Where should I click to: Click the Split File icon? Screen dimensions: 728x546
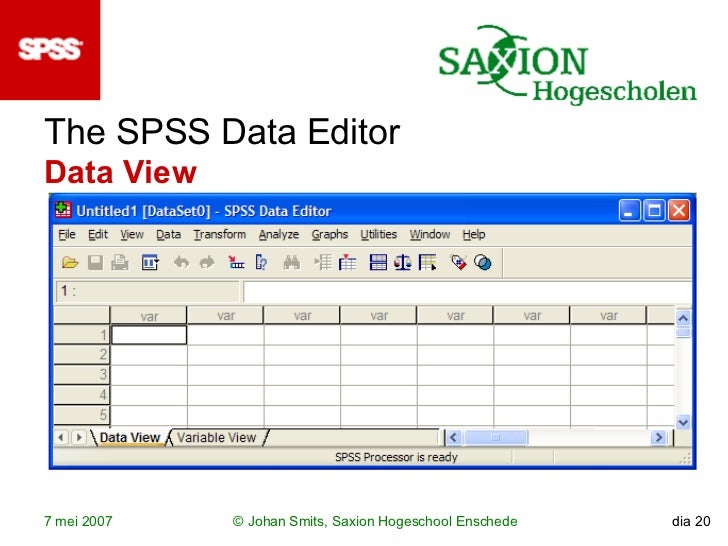coord(378,263)
